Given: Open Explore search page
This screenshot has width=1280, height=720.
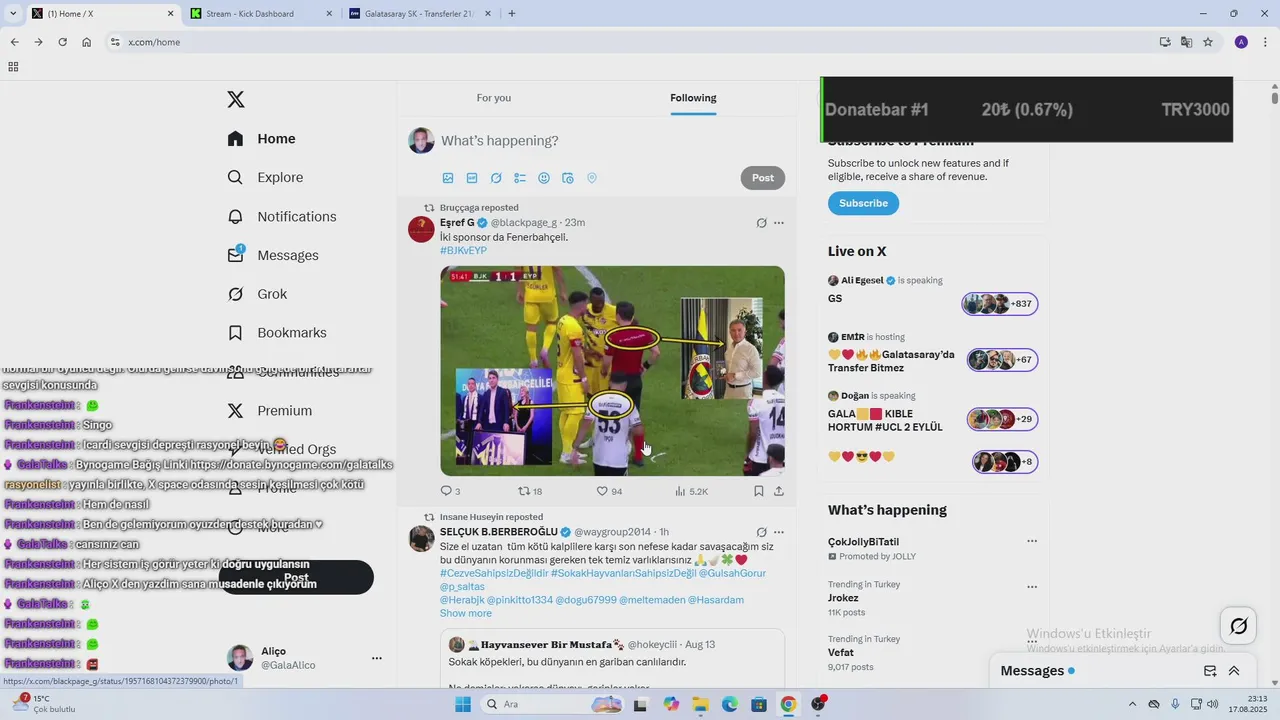Looking at the screenshot, I should [265, 177].
